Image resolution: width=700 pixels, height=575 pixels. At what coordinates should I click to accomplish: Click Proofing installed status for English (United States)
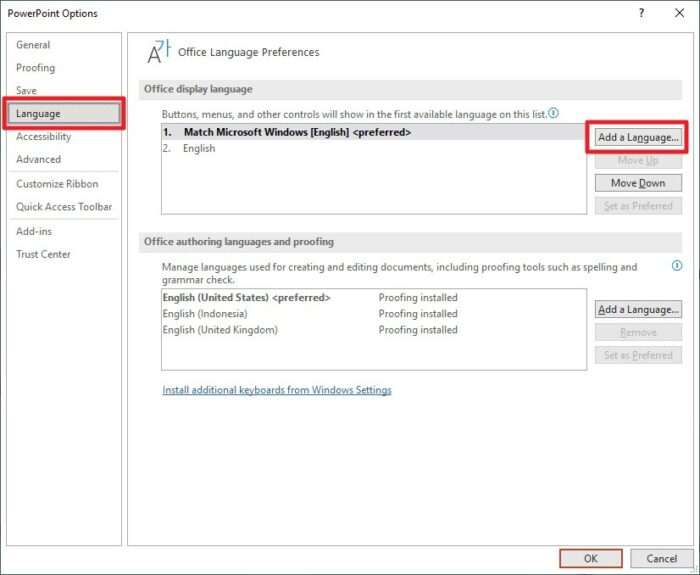[418, 297]
